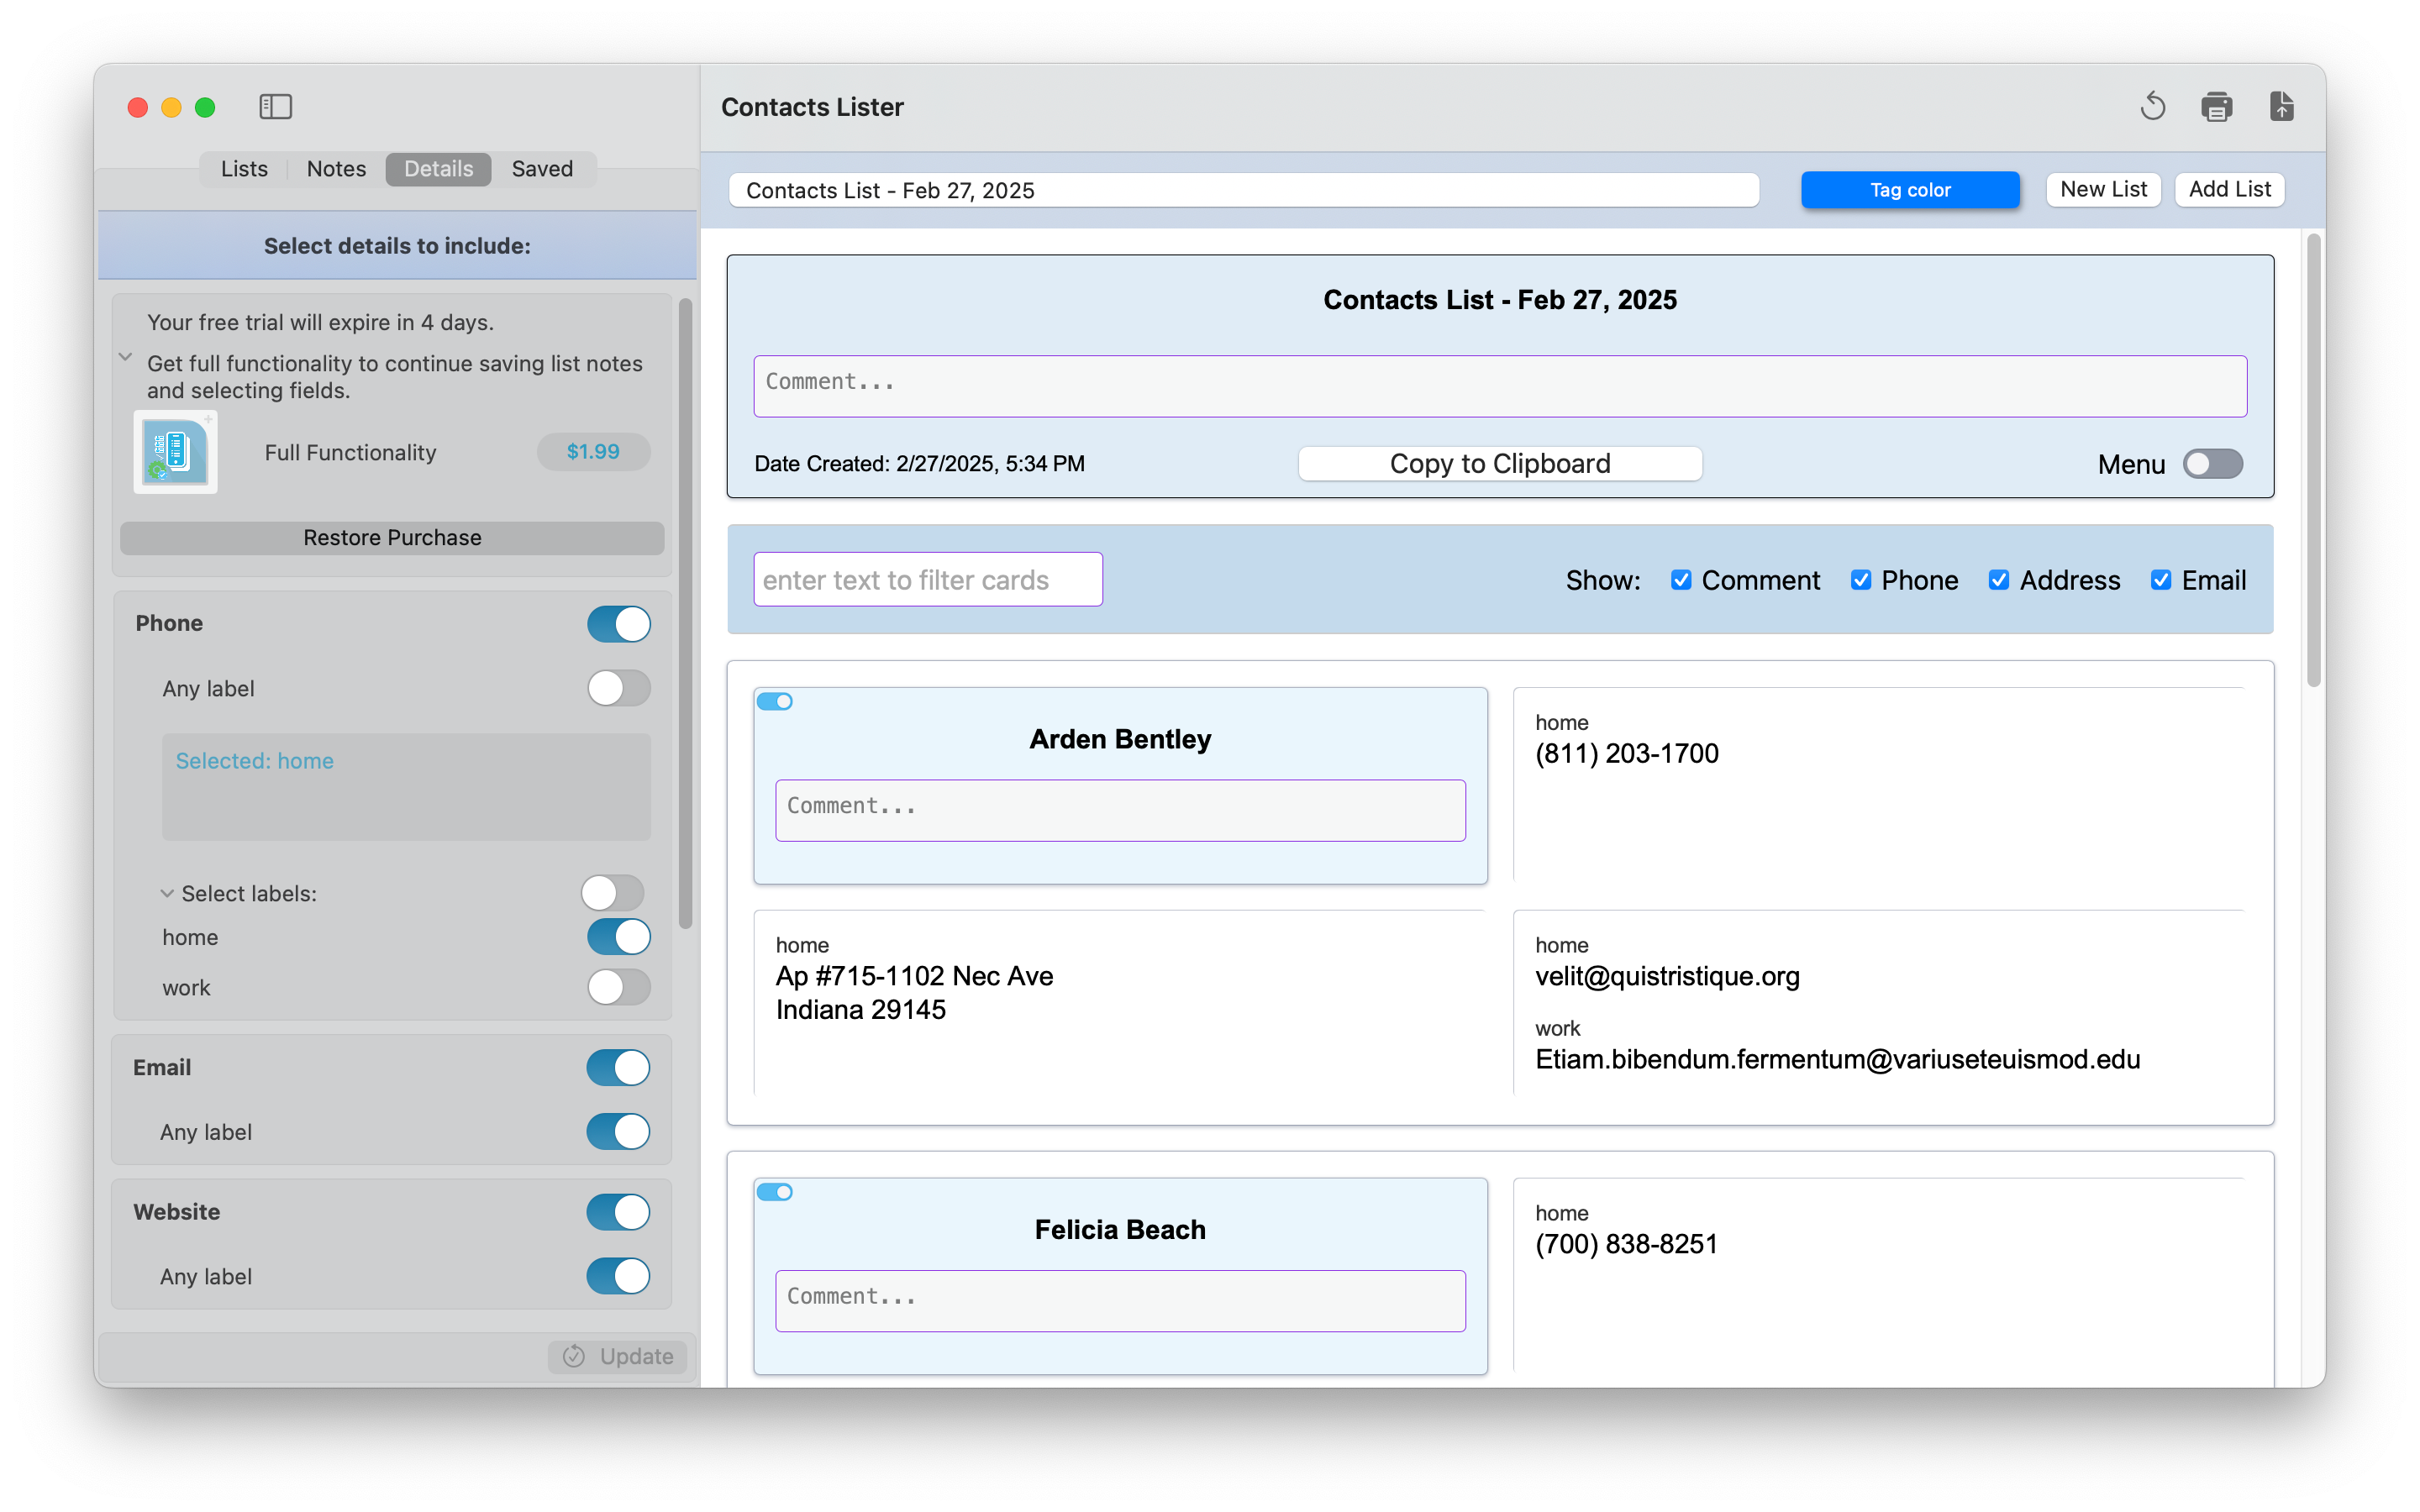Click the list Comment field
This screenshot has width=2420, height=1512.
click(1500, 386)
